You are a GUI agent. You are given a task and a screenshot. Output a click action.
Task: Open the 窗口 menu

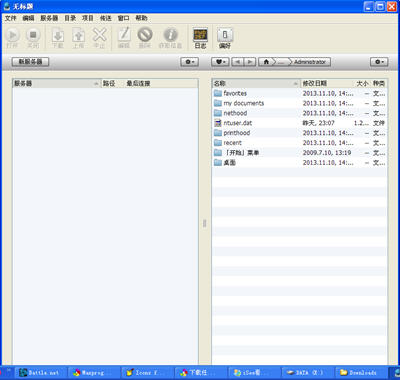pyautogui.click(x=123, y=18)
